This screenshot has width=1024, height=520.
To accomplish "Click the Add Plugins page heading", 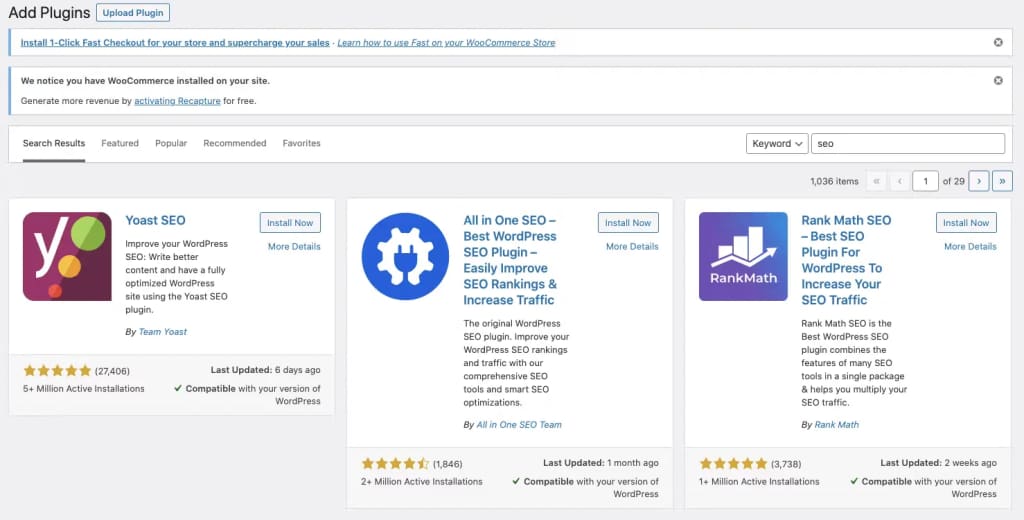I will coord(49,13).
